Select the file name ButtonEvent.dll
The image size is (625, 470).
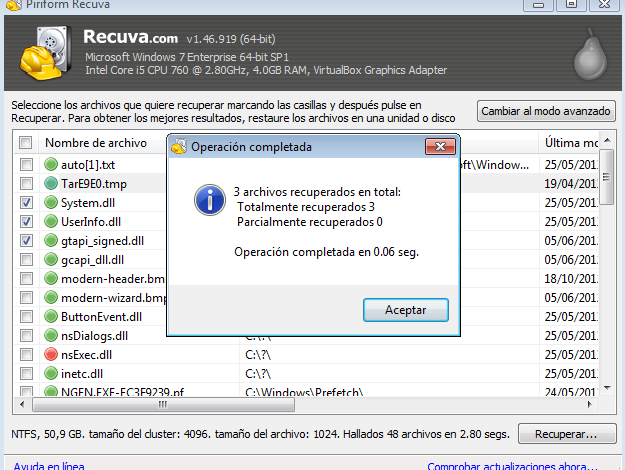click(x=101, y=317)
